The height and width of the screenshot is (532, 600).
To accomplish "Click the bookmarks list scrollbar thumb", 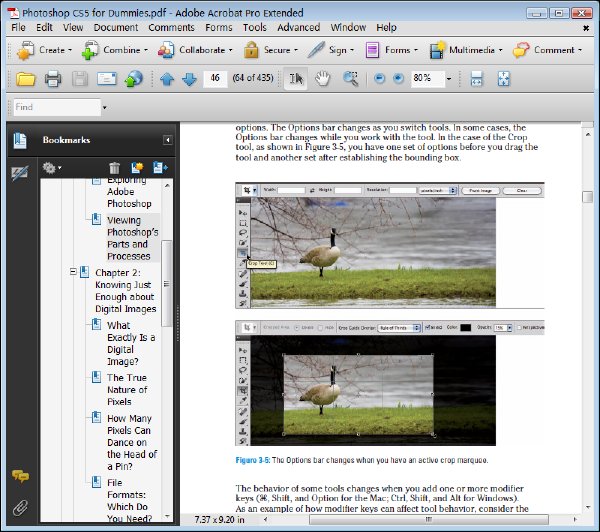I will tap(166, 283).
